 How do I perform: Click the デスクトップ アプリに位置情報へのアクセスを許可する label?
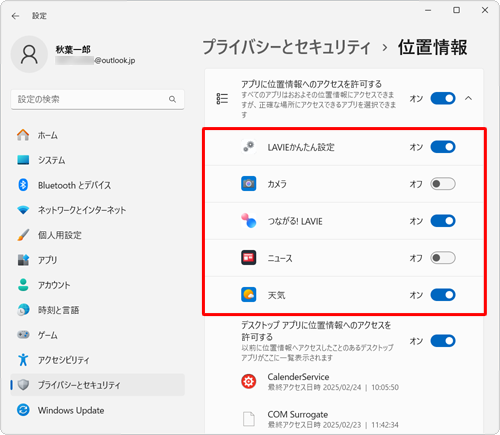pos(316,331)
